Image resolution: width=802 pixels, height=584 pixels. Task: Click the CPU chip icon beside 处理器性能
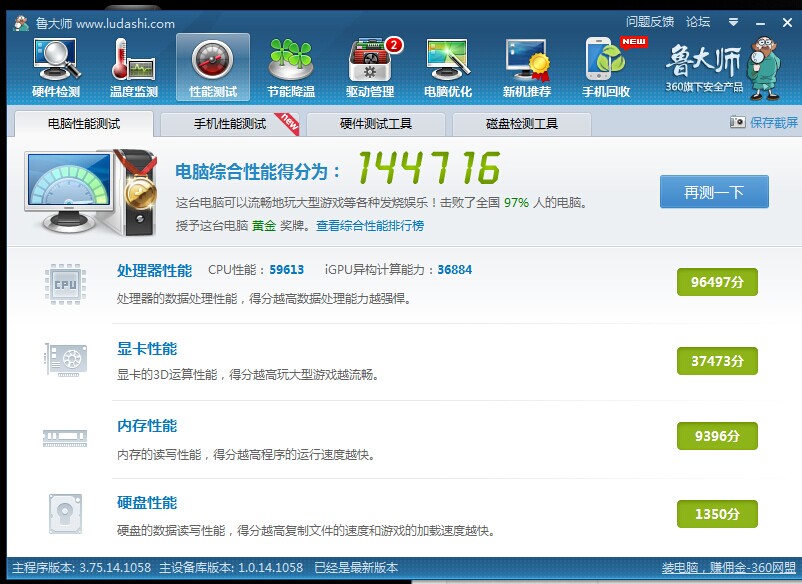point(65,284)
